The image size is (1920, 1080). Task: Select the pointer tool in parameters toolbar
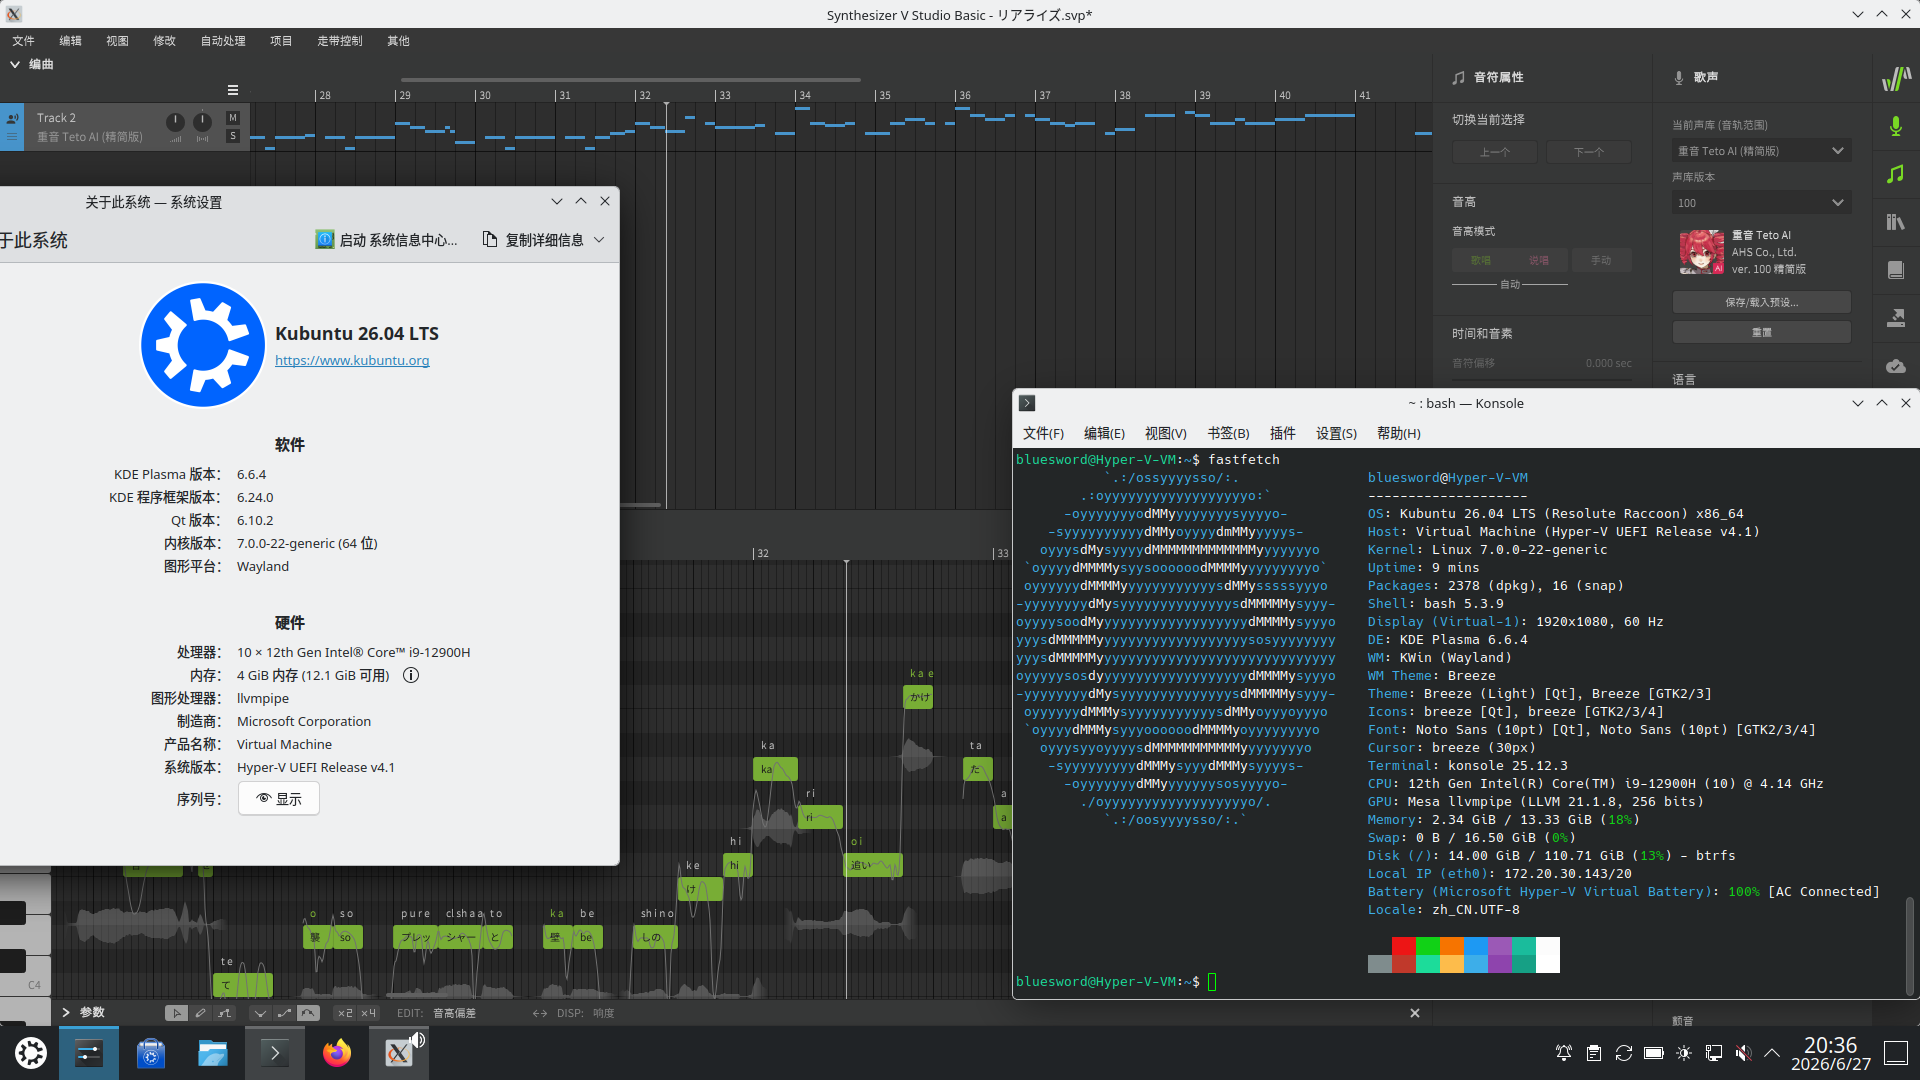point(176,1013)
